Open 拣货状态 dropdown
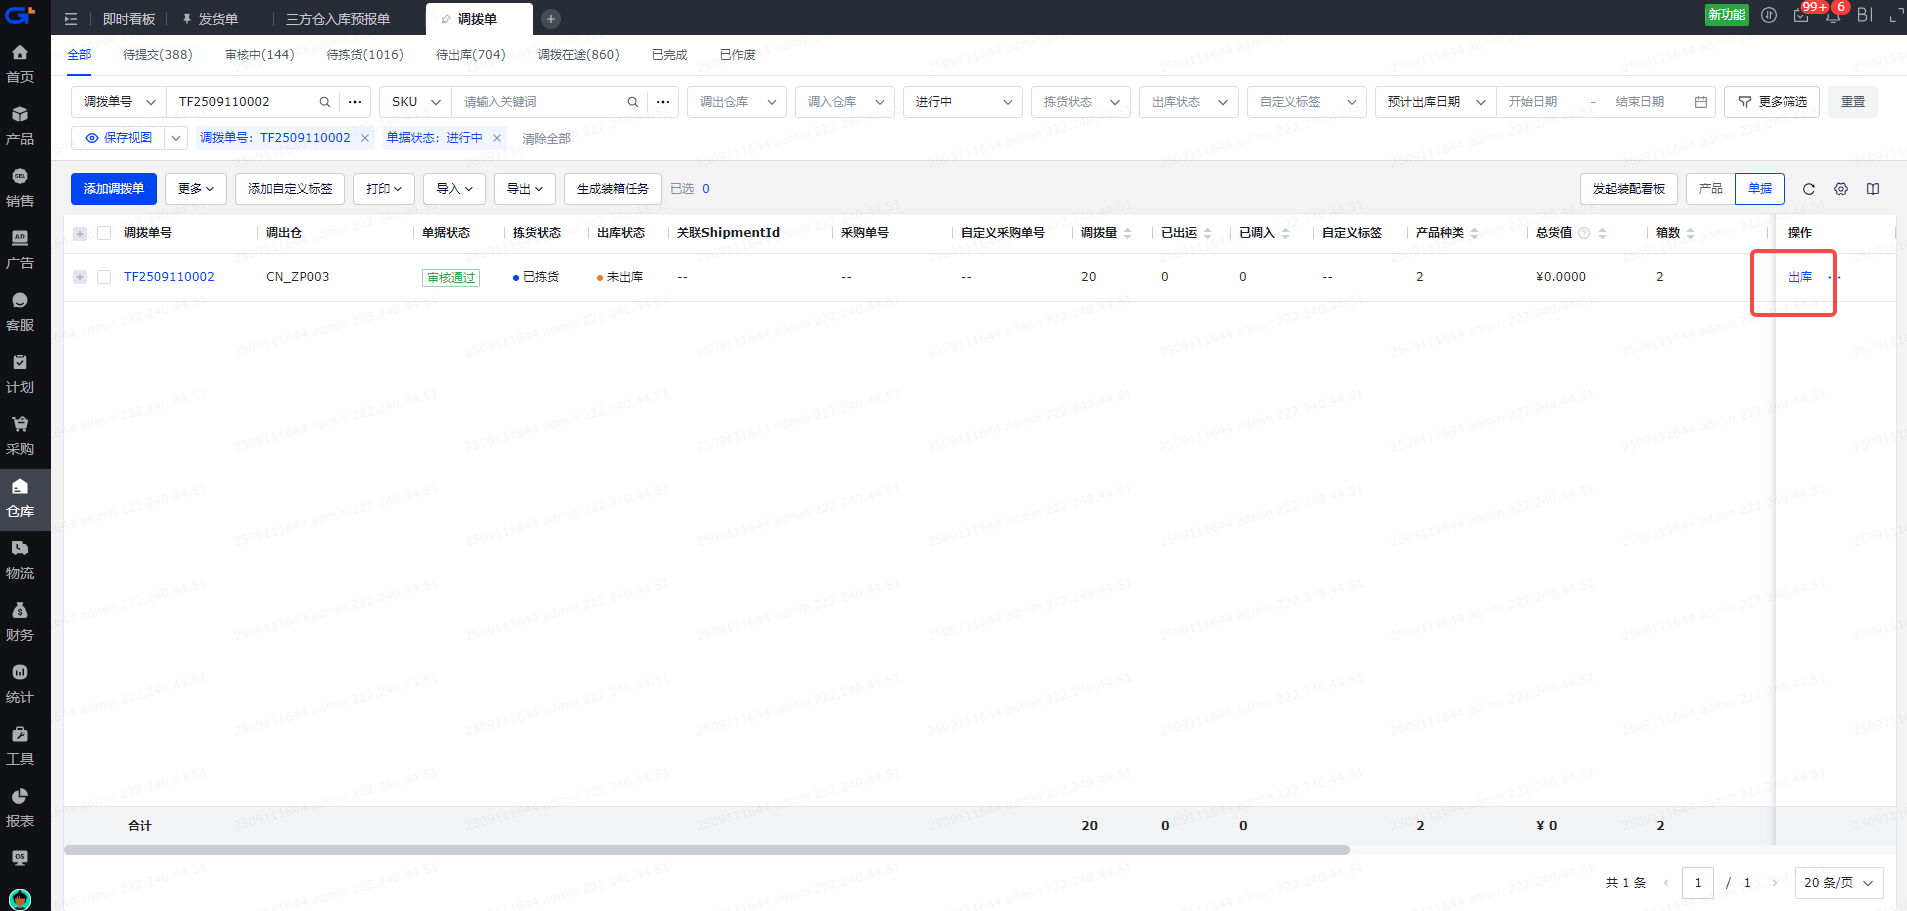 (x=1081, y=102)
